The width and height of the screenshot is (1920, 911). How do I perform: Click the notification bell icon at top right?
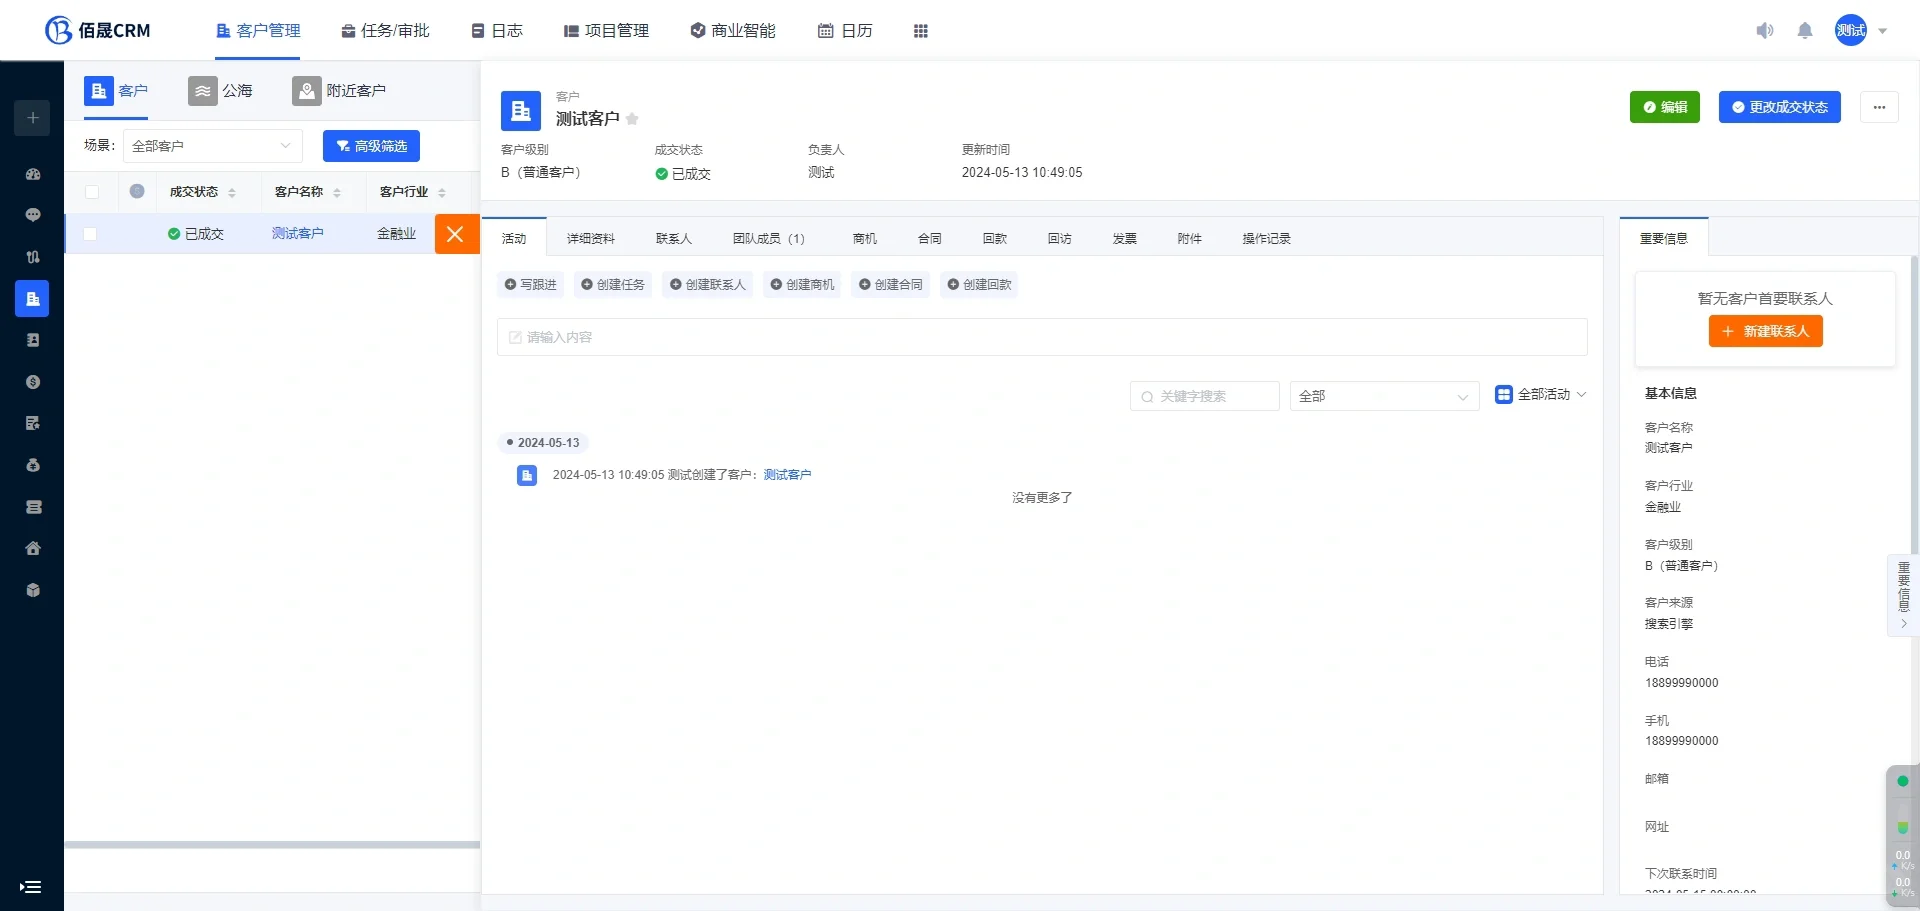tap(1805, 30)
